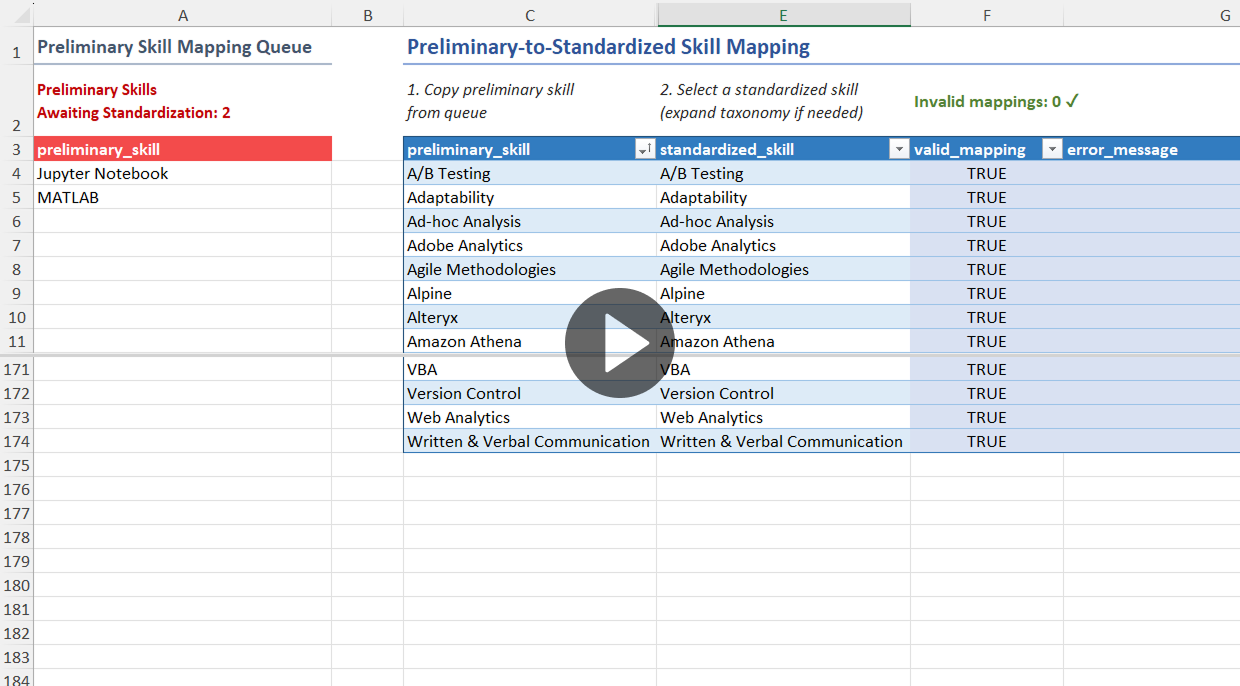
Task: Open the valid_mapping column filter dropdown
Action: [x=1052, y=150]
